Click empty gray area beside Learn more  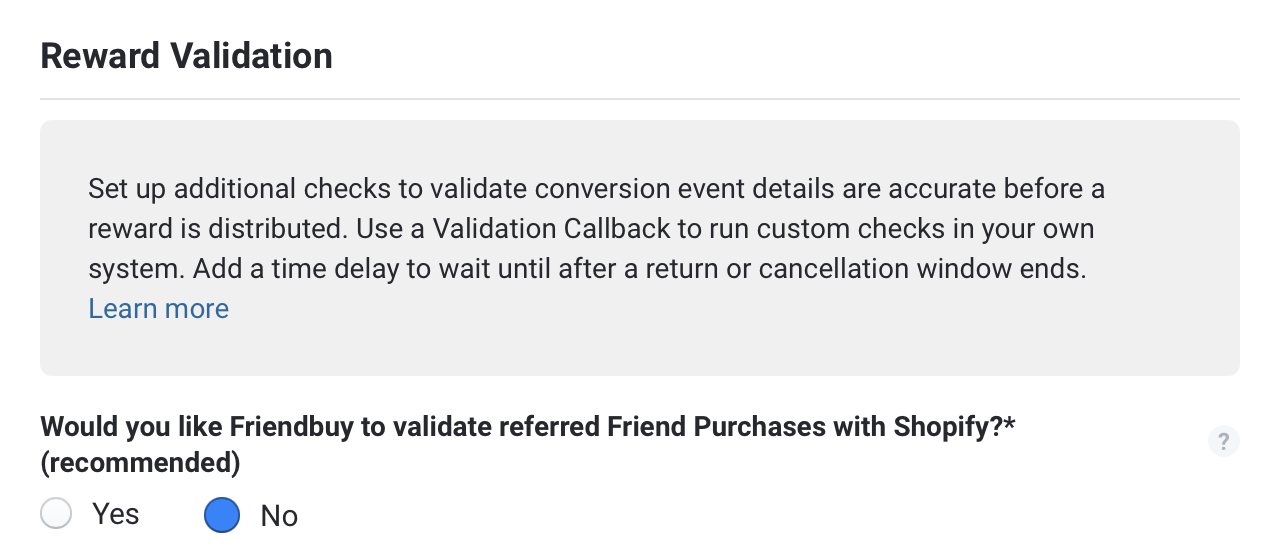(700, 310)
